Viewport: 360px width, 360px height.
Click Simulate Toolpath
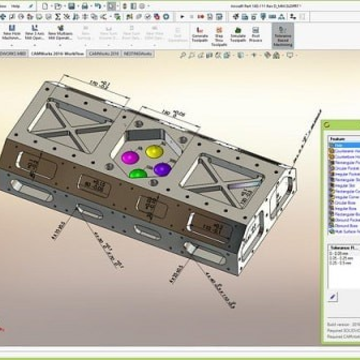[x=238, y=34]
